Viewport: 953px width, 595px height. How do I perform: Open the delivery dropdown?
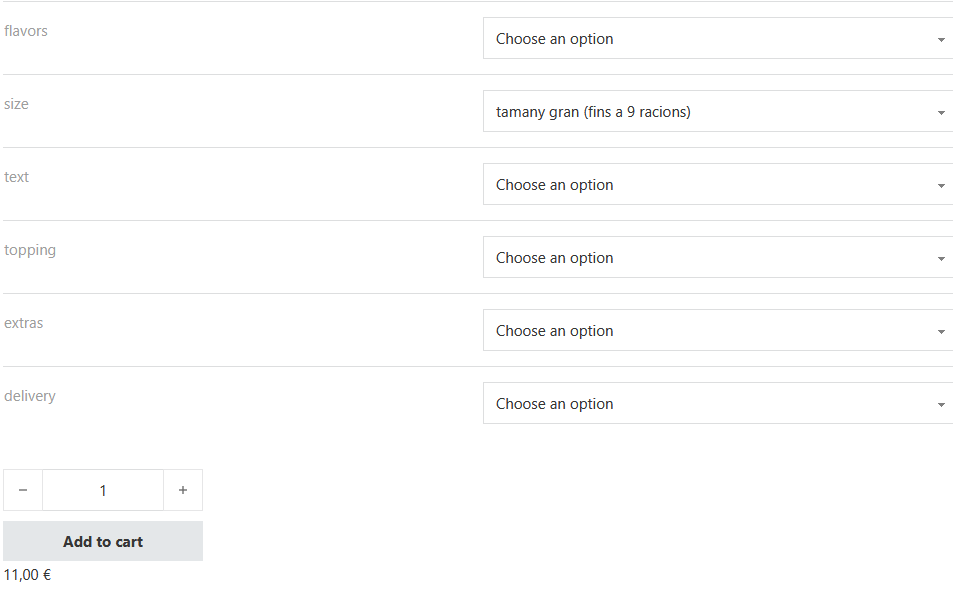click(716, 404)
